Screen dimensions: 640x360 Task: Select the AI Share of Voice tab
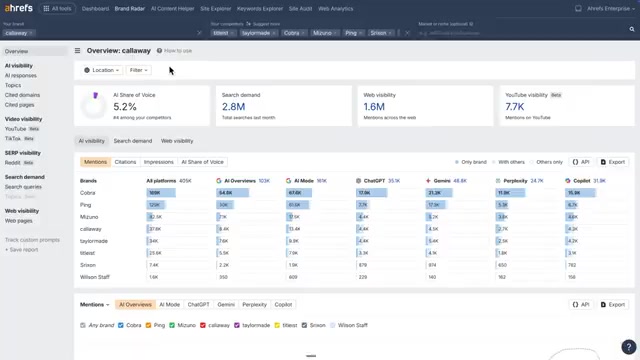coord(202,162)
